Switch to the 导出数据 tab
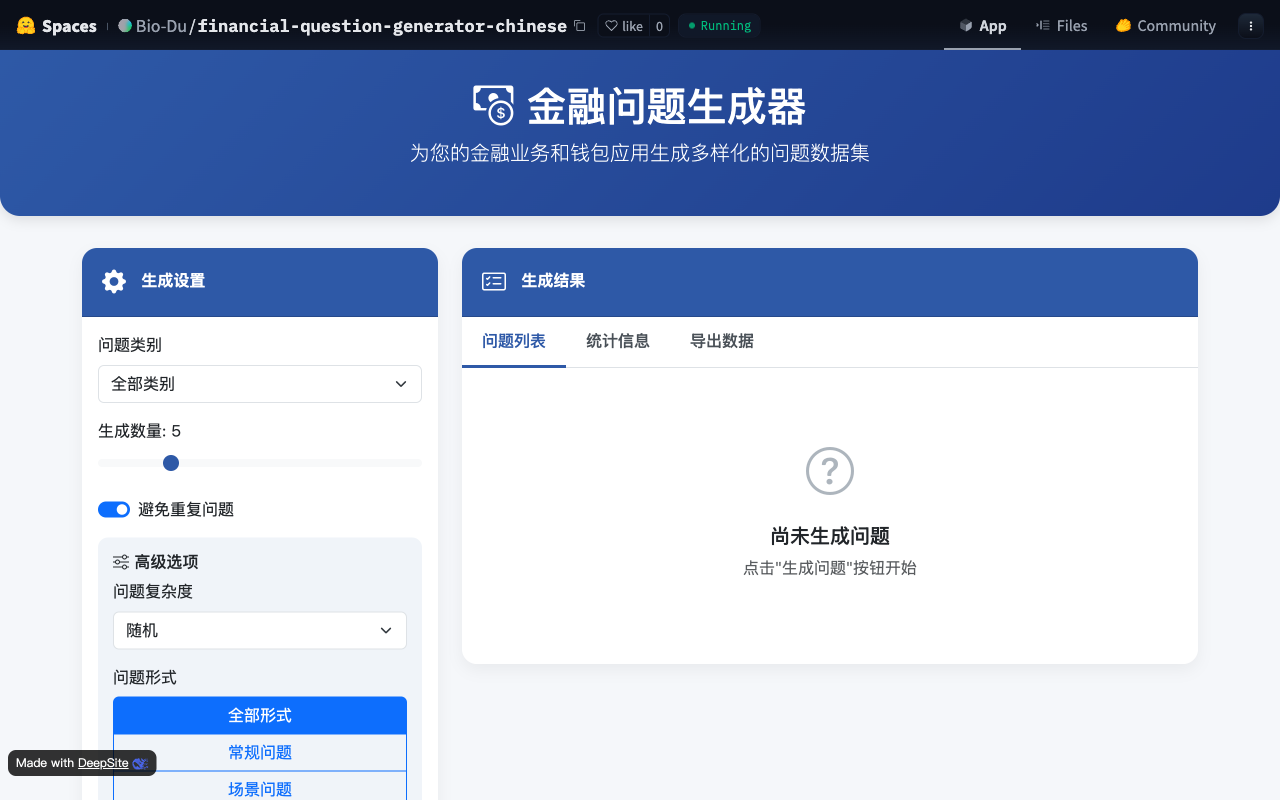1280x800 pixels. coord(722,342)
